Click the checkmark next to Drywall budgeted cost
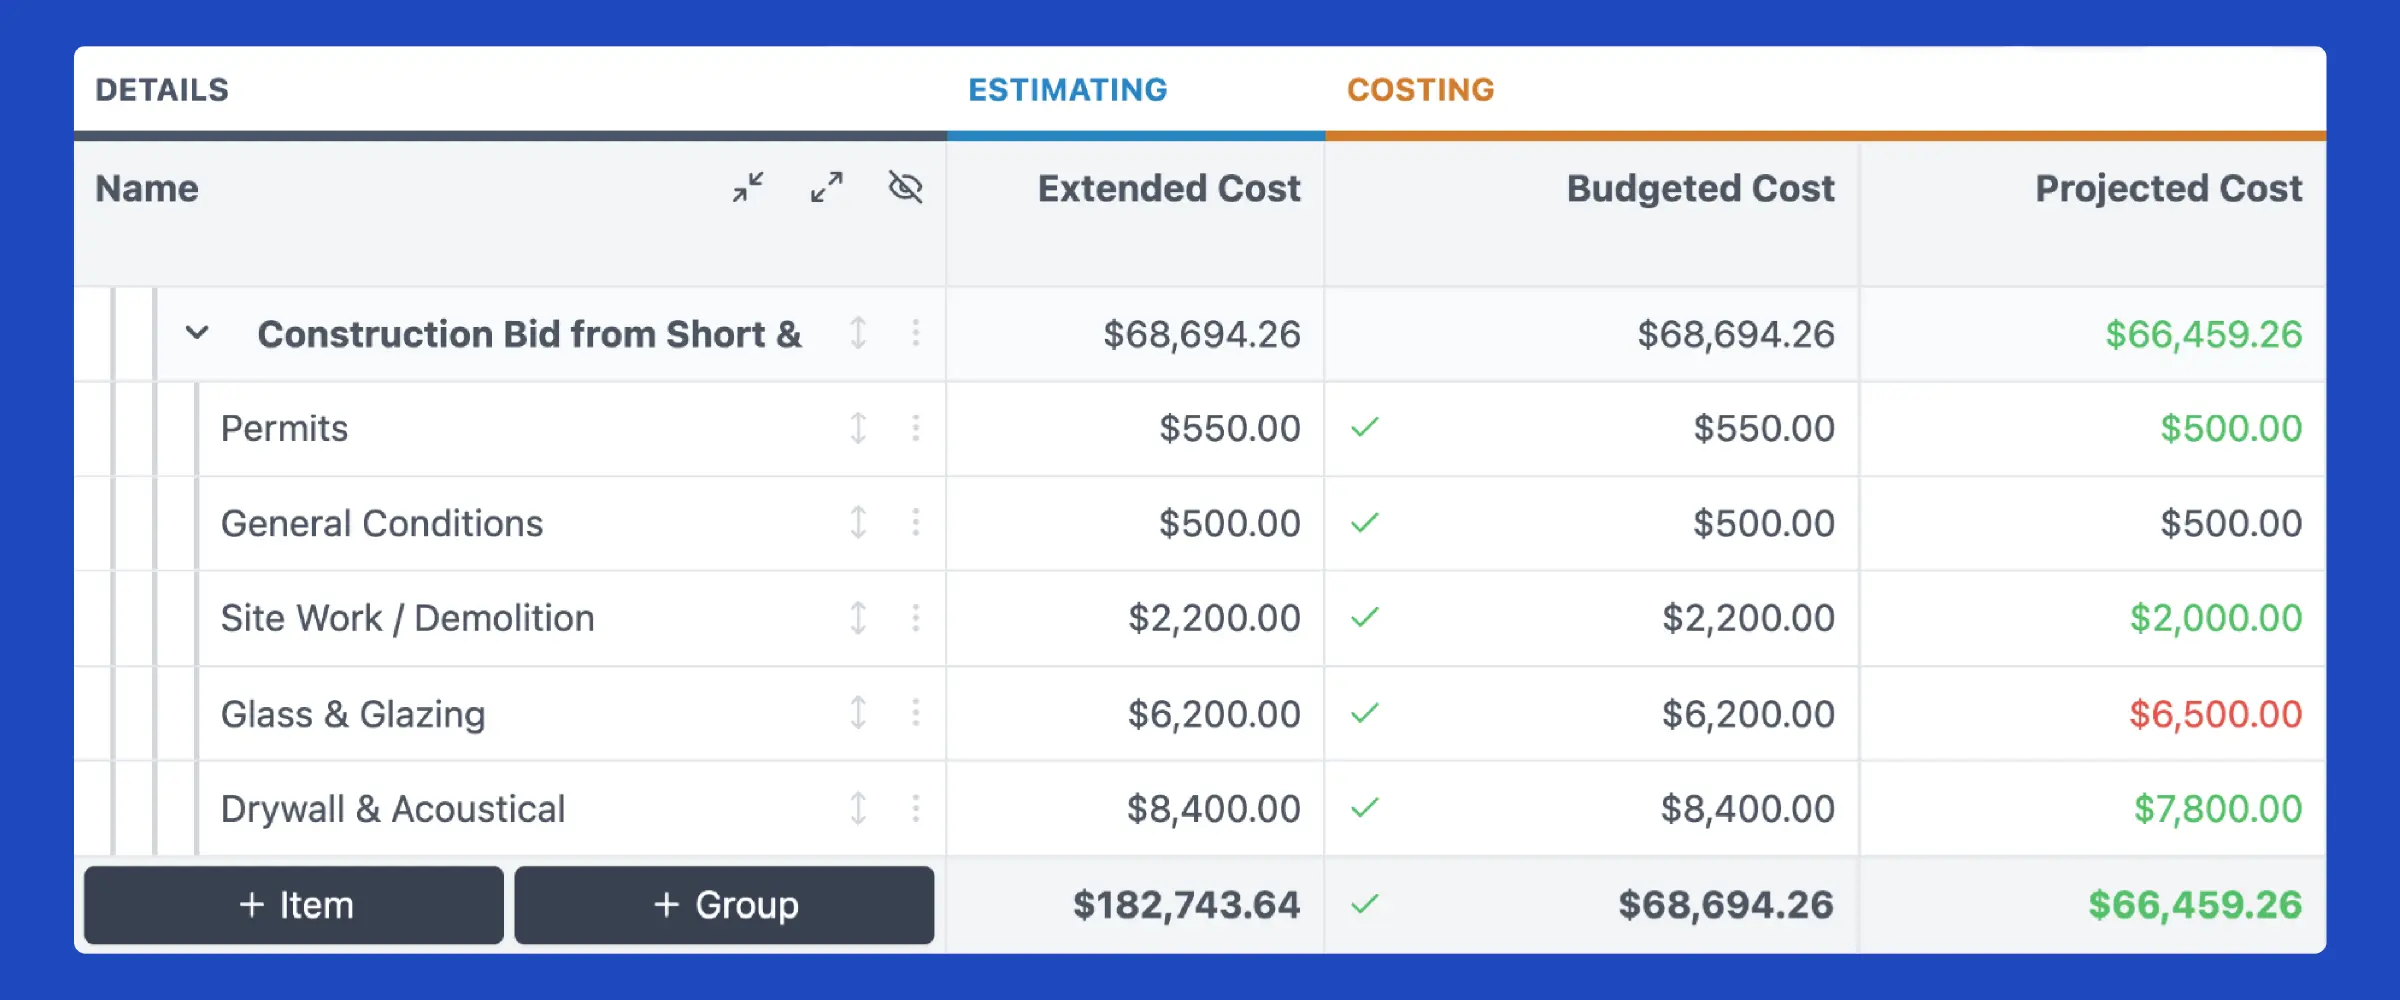 click(1363, 808)
